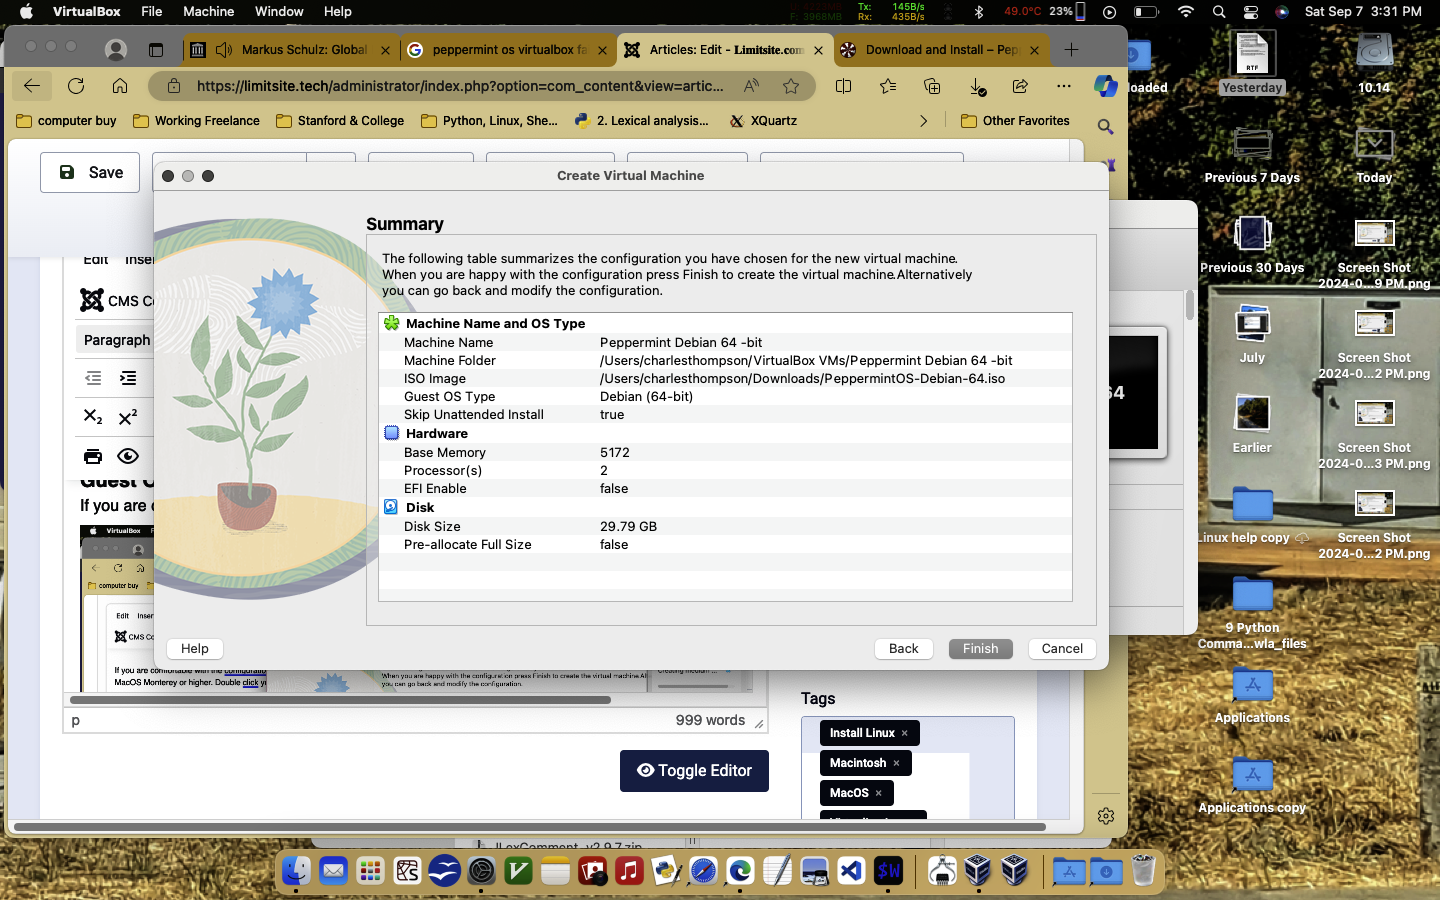
Task: Open the Other Favorites folder dropdown
Action: tap(1015, 121)
